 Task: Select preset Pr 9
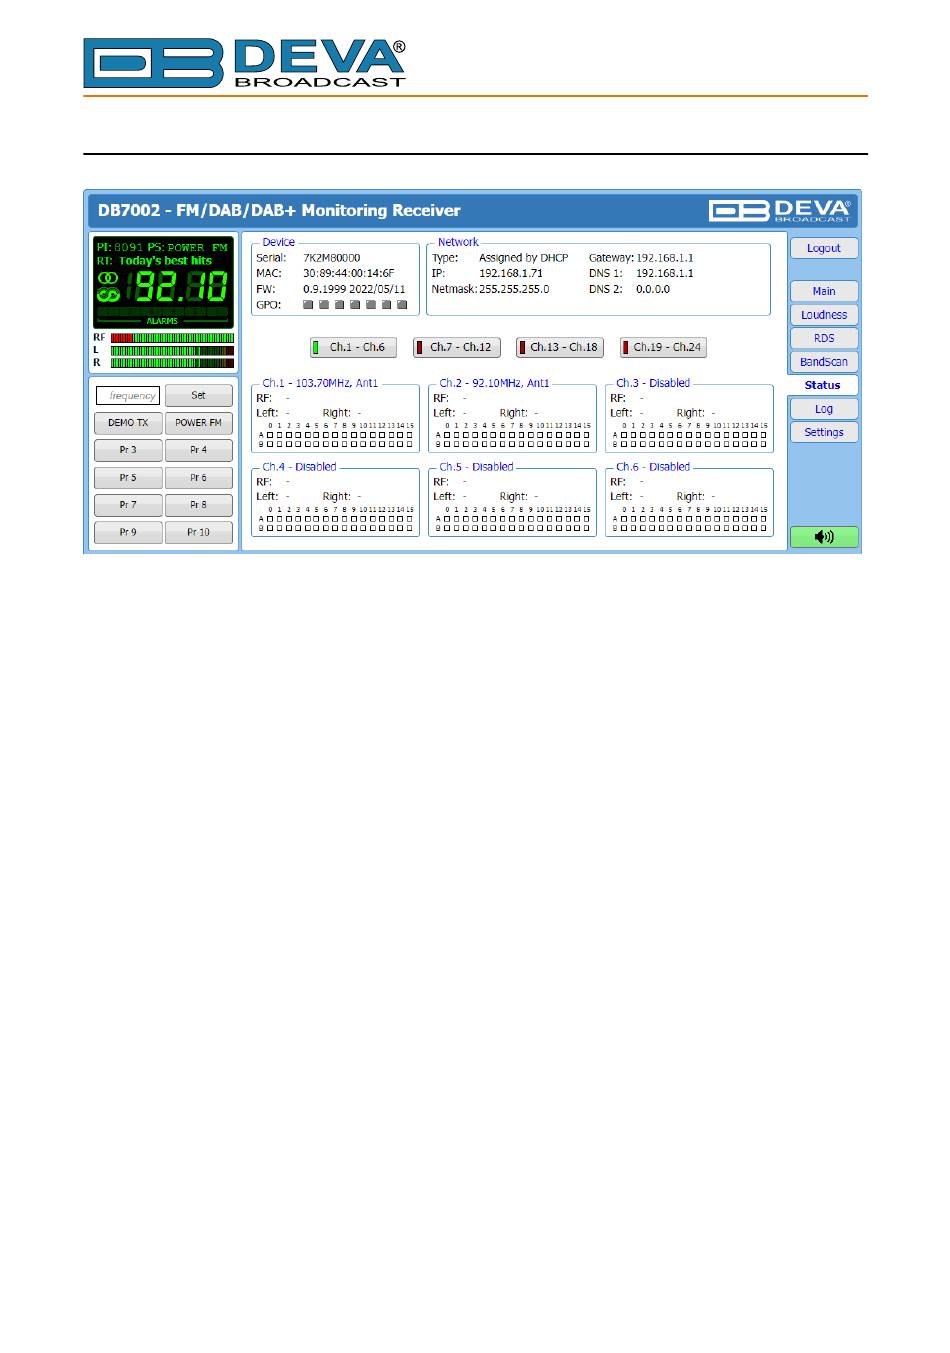(x=128, y=532)
